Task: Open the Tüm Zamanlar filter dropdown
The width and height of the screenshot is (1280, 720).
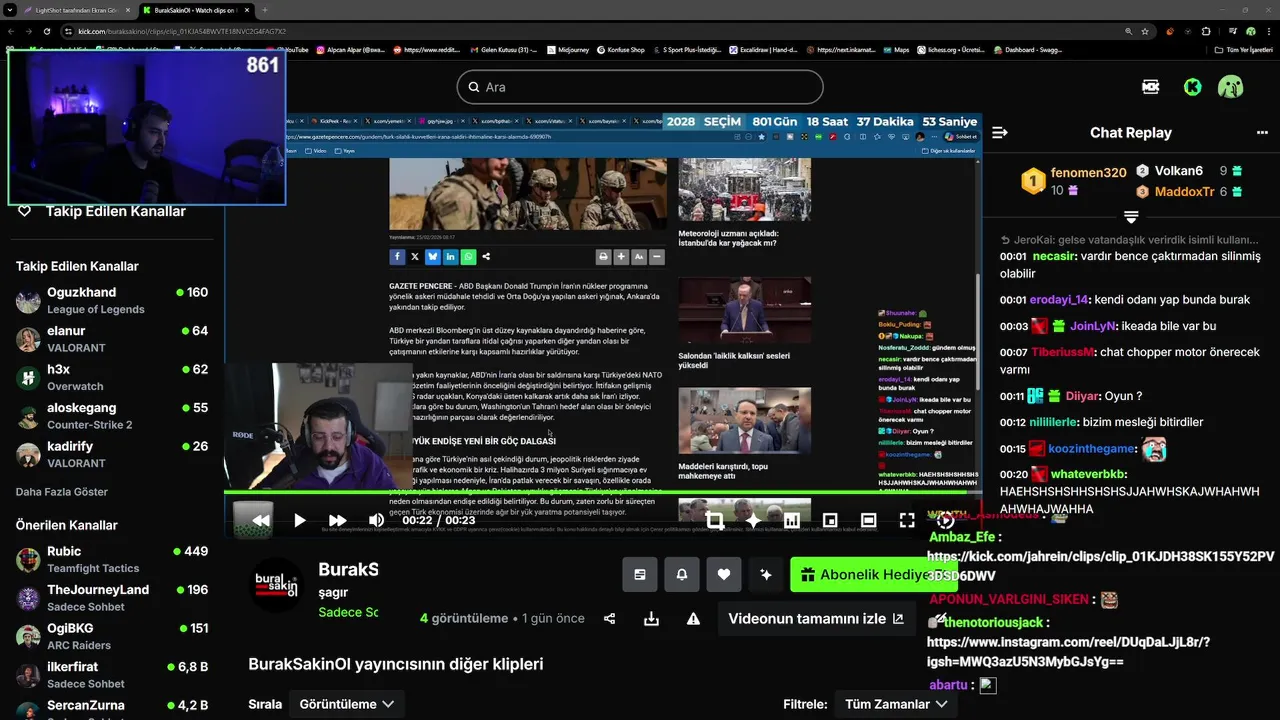Action: click(895, 704)
